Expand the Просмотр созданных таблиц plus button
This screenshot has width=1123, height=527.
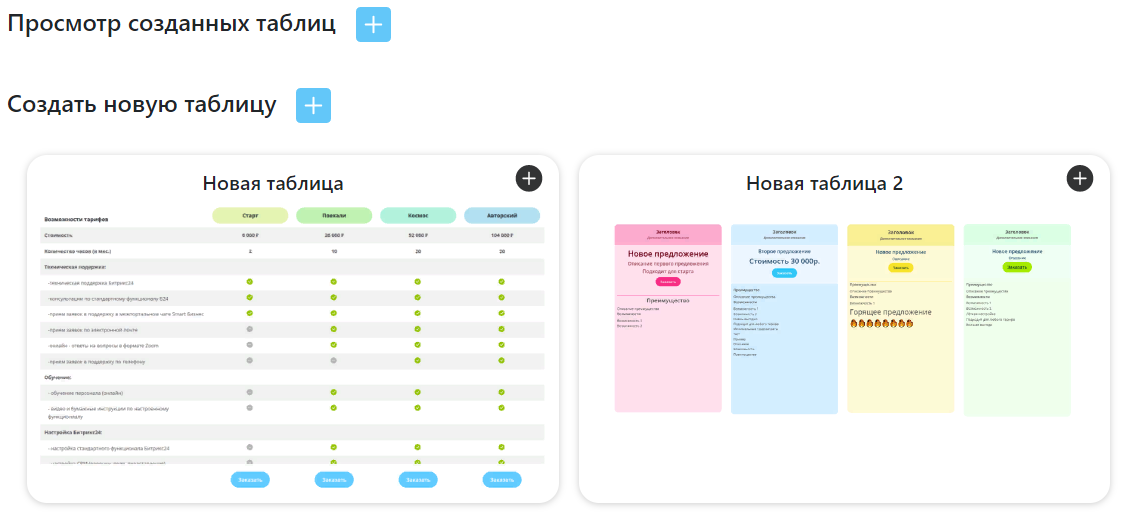[373, 24]
